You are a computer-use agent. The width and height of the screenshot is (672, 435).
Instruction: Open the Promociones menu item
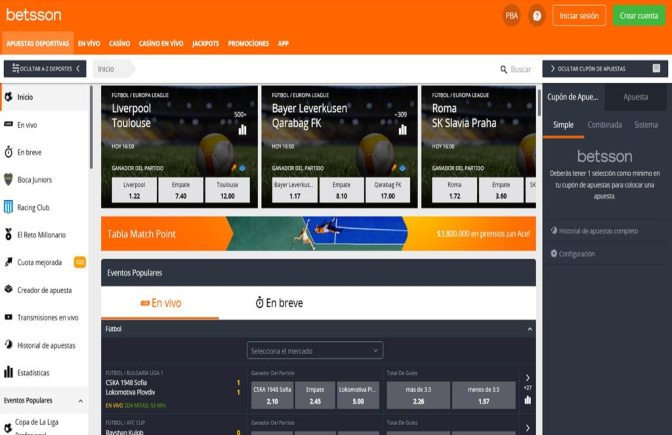(x=249, y=43)
